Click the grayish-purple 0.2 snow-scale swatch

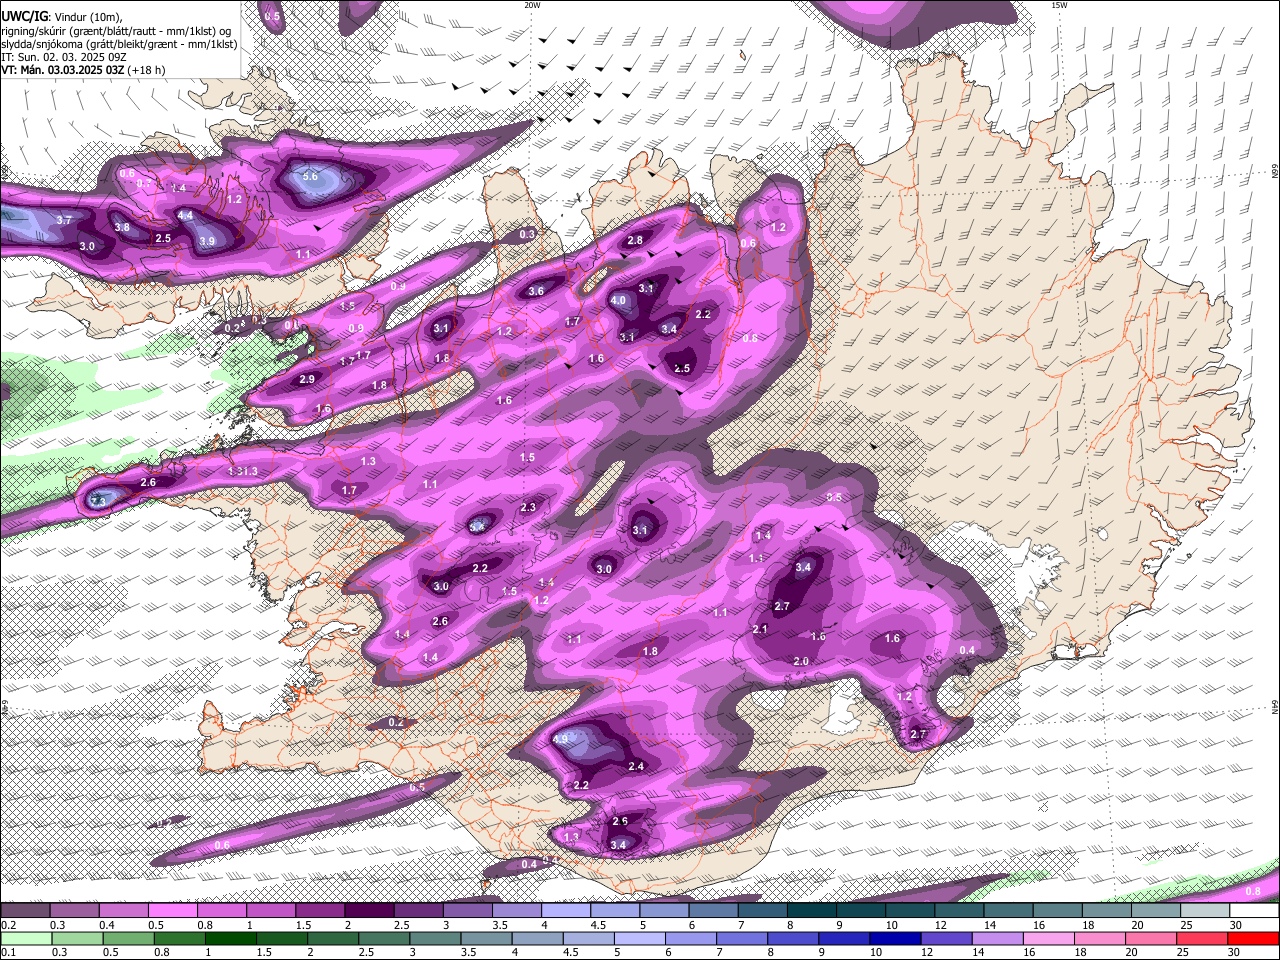[x=25, y=911]
